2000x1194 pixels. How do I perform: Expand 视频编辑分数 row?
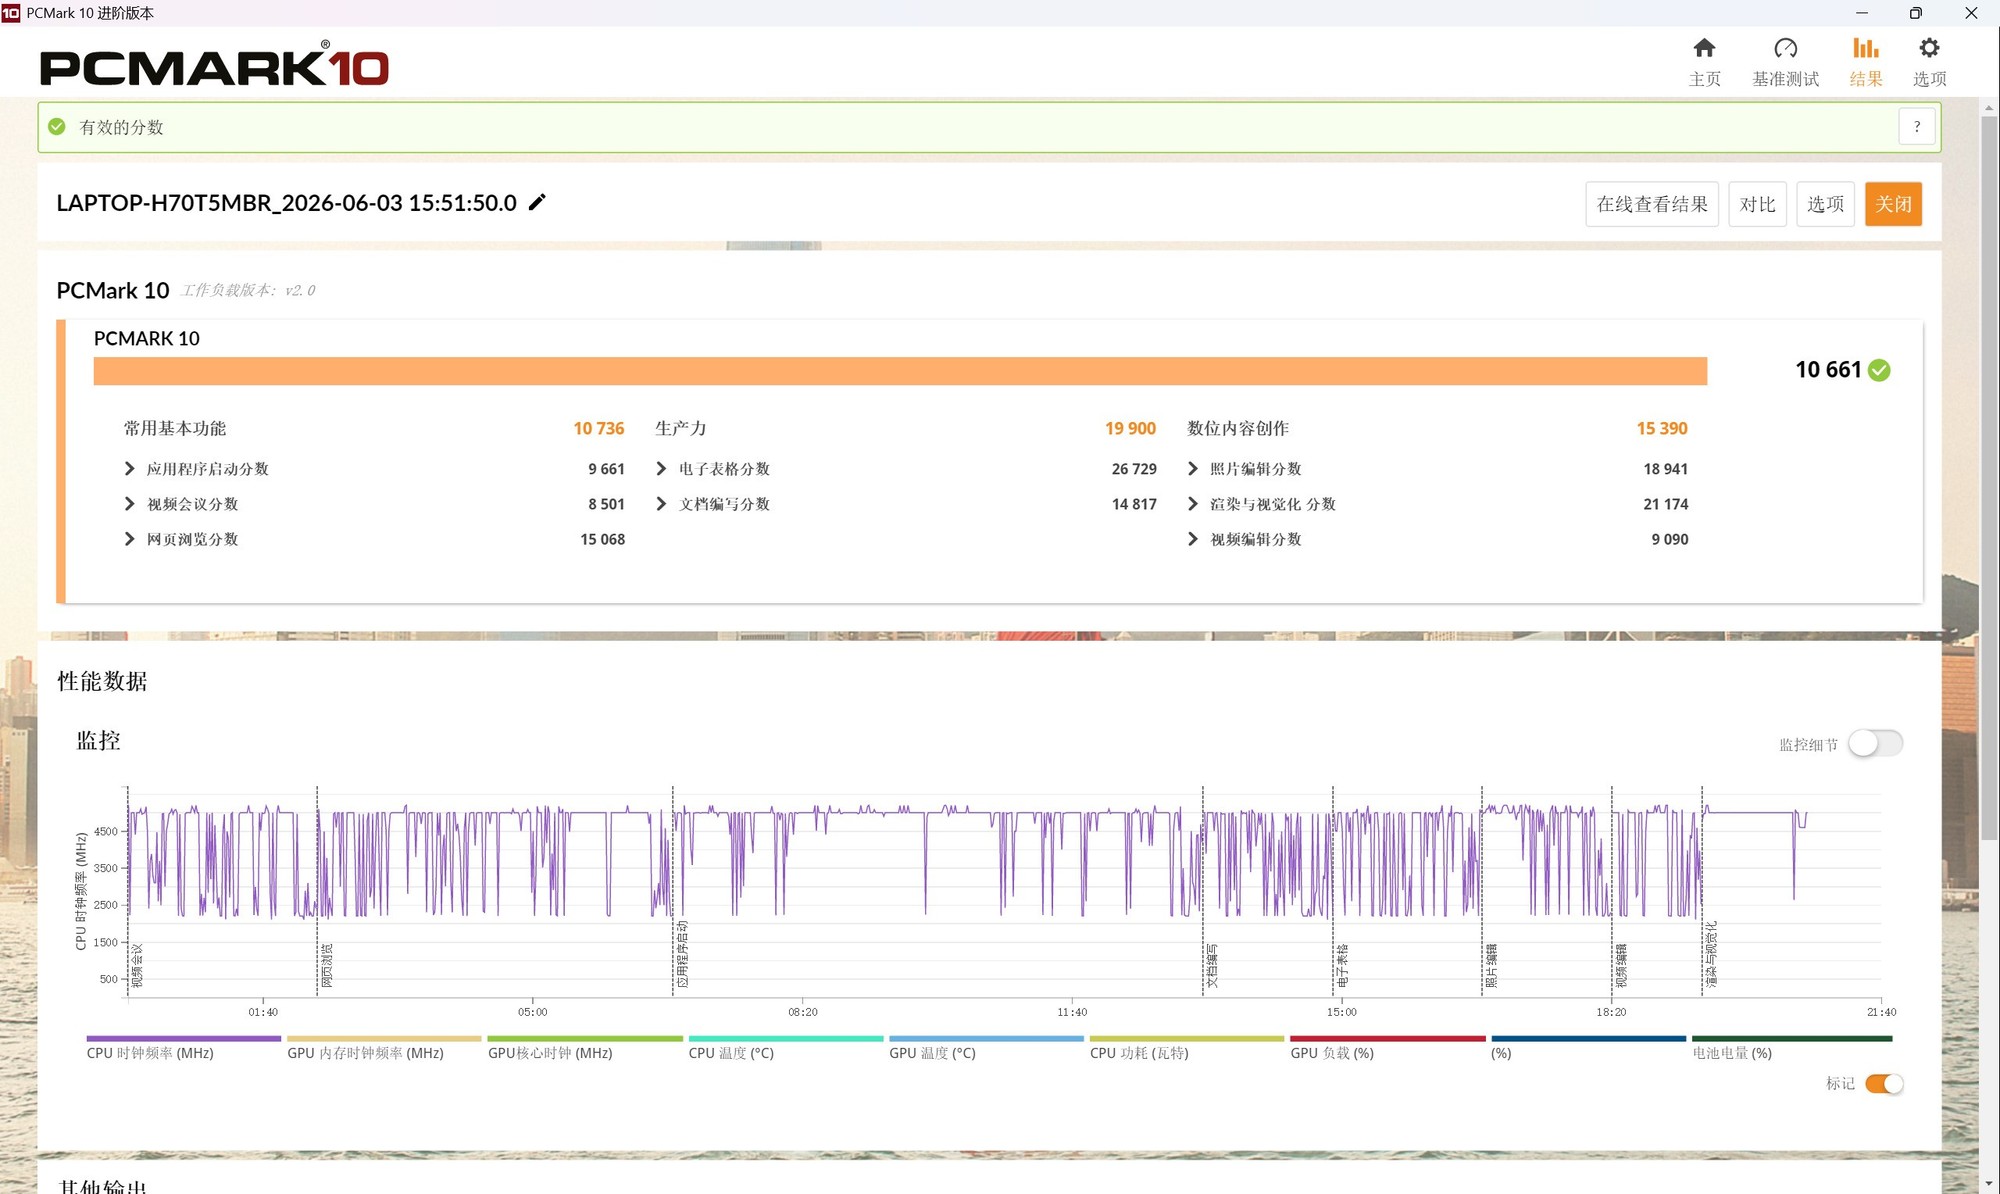click(1192, 539)
